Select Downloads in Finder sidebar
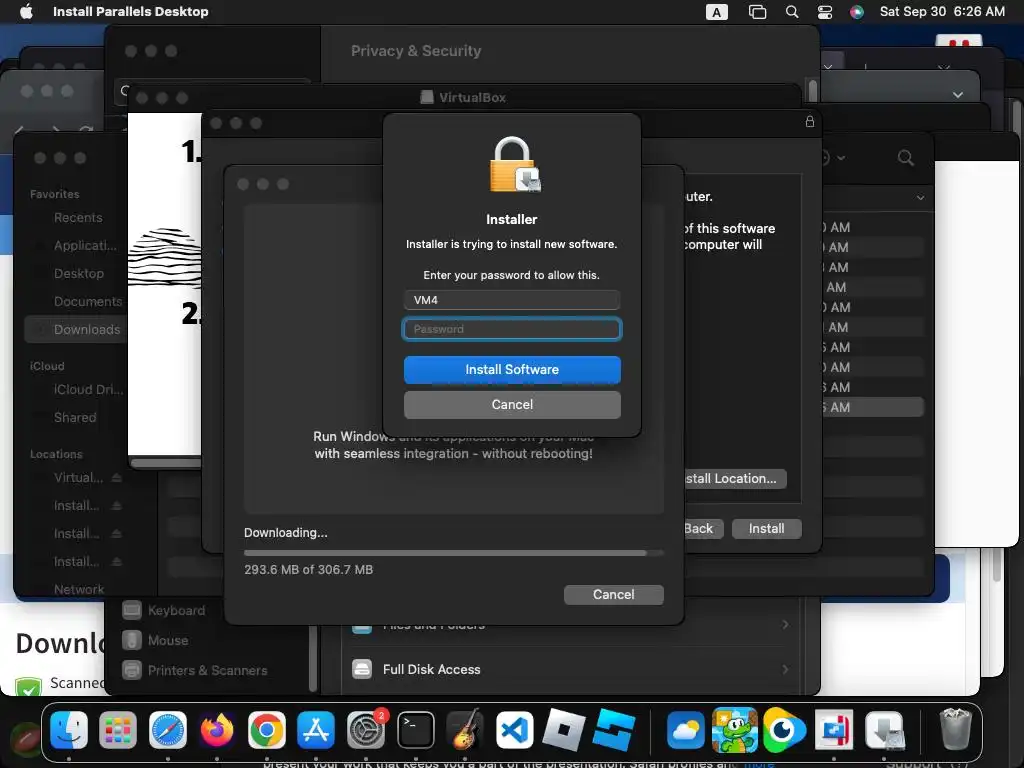The width and height of the screenshot is (1024, 768). [x=76, y=330]
